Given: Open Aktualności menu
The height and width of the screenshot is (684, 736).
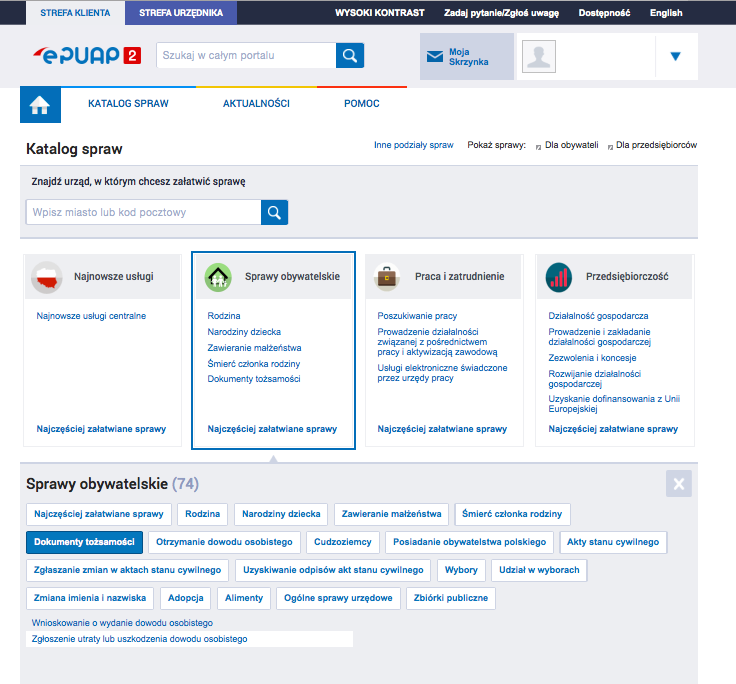Looking at the screenshot, I should coord(256,103).
